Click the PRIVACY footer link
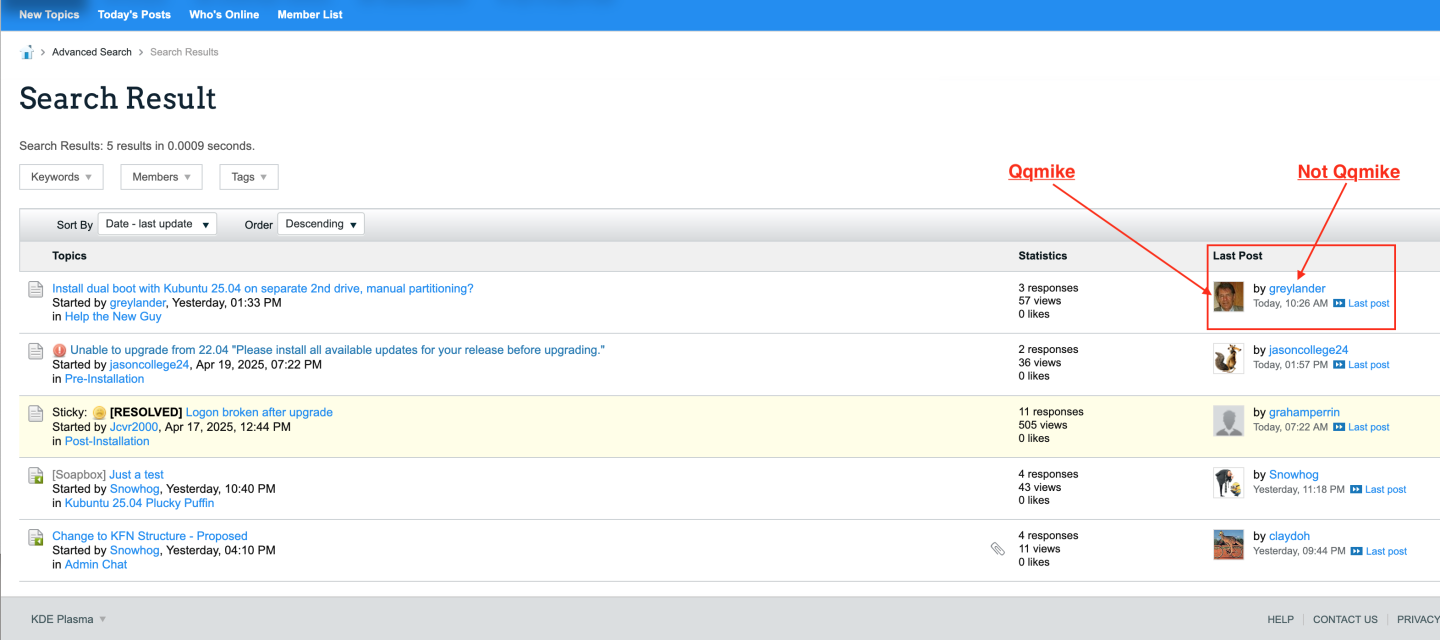This screenshot has width=1440, height=640. pyautogui.click(x=1418, y=620)
